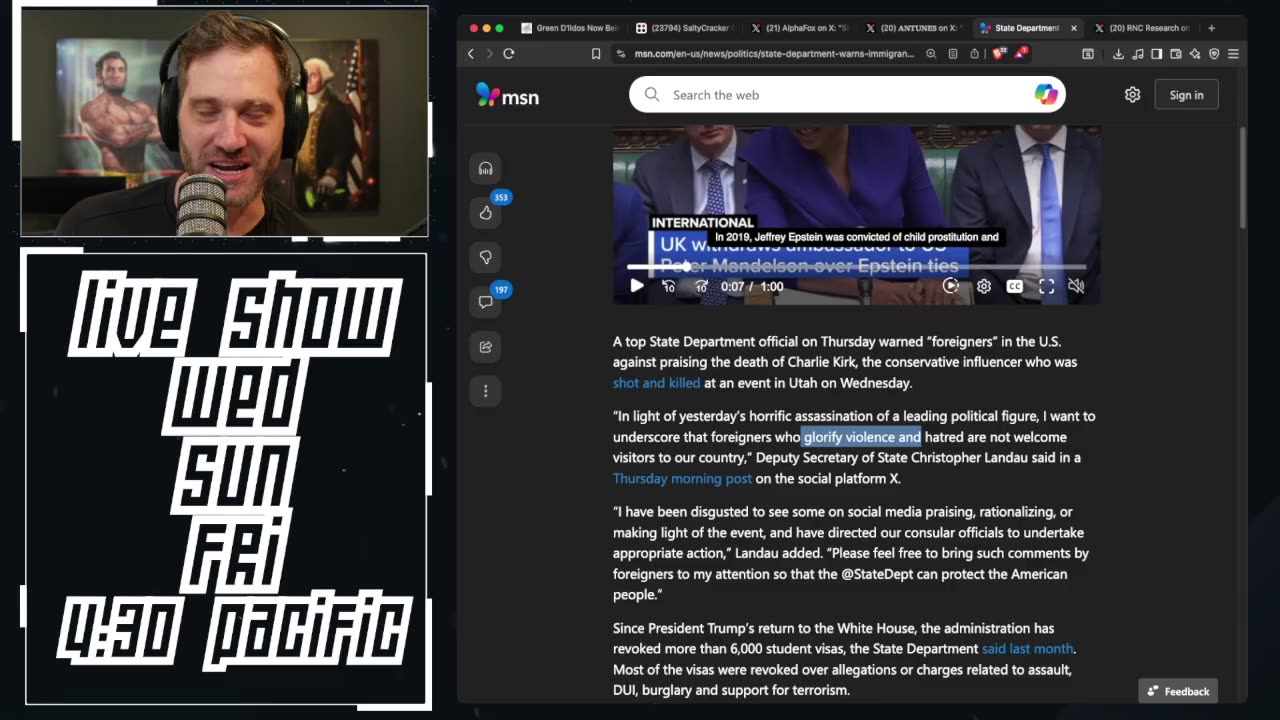1280x720 pixels.
Task: Click the msn.com address bar URL
Action: (774, 54)
